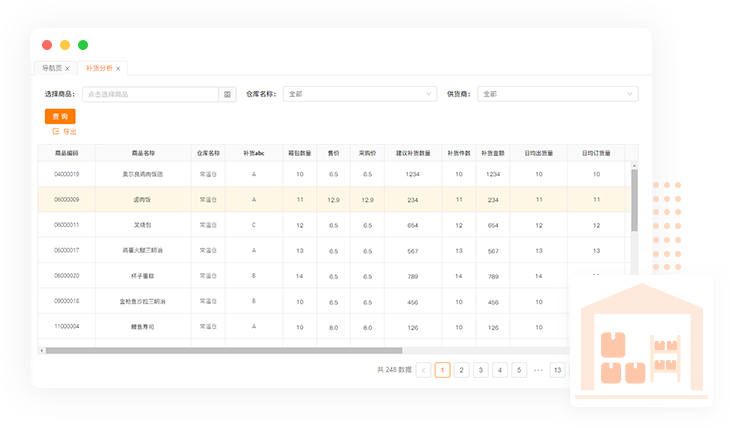Click suggested quantity 567 in 建议补货数量 column

click(412, 251)
